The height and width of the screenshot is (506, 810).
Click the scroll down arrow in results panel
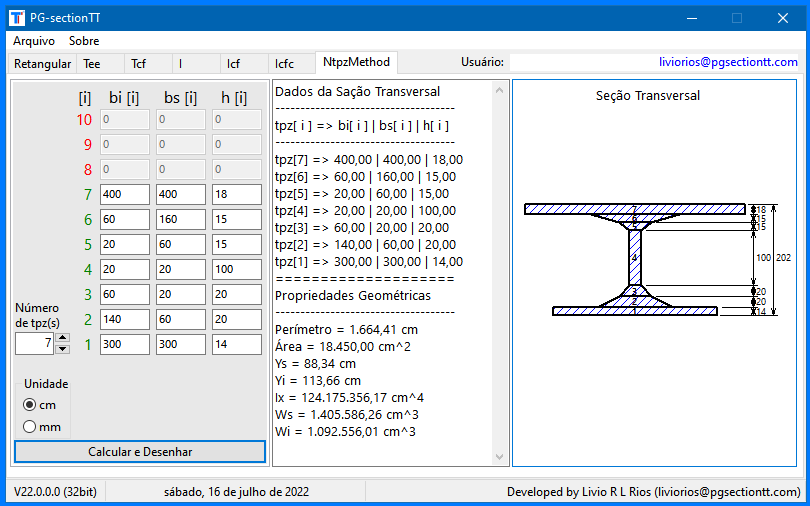click(x=499, y=456)
